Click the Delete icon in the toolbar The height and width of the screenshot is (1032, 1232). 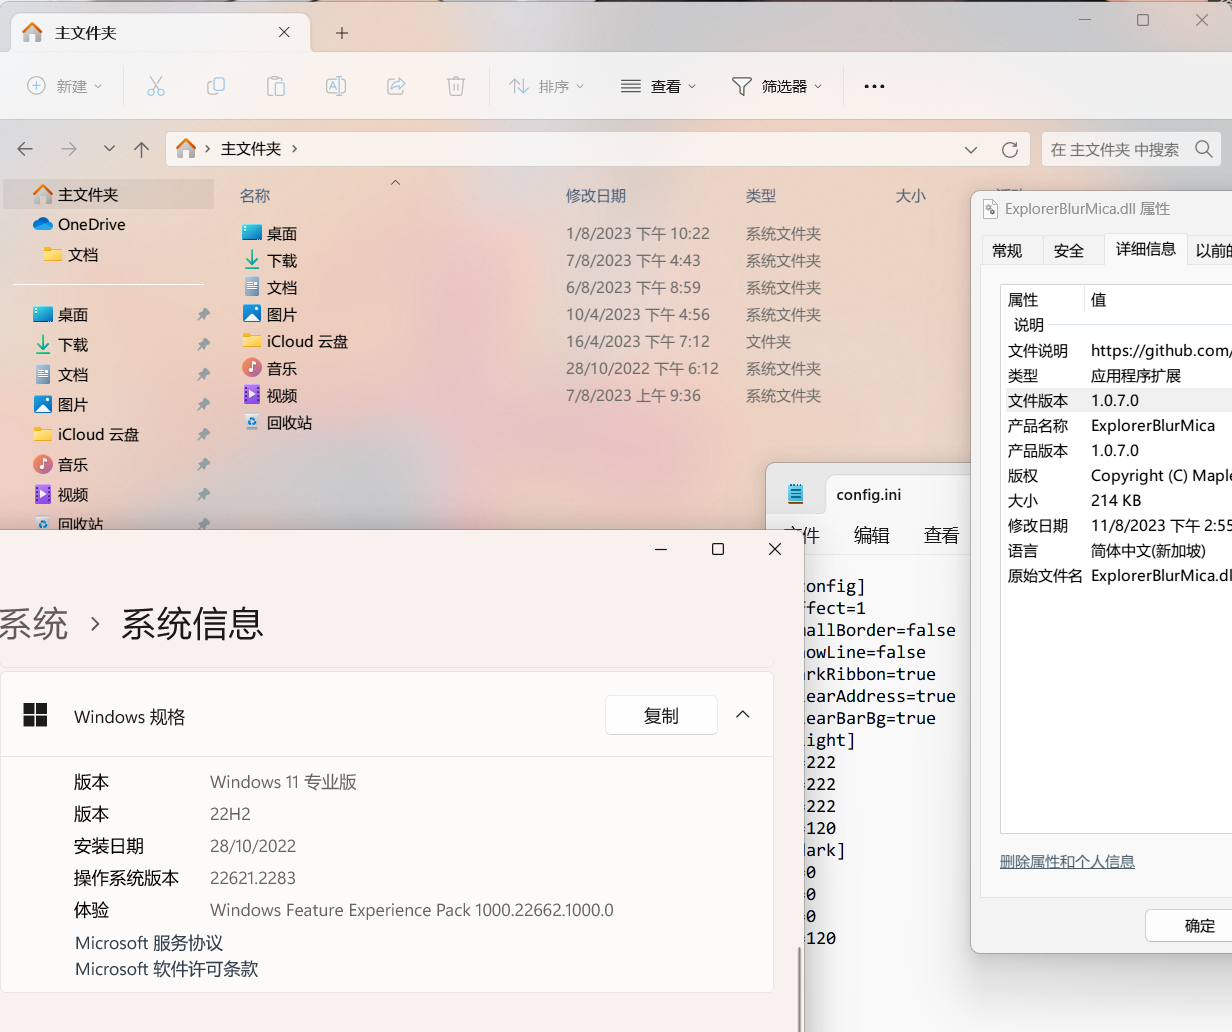[456, 86]
